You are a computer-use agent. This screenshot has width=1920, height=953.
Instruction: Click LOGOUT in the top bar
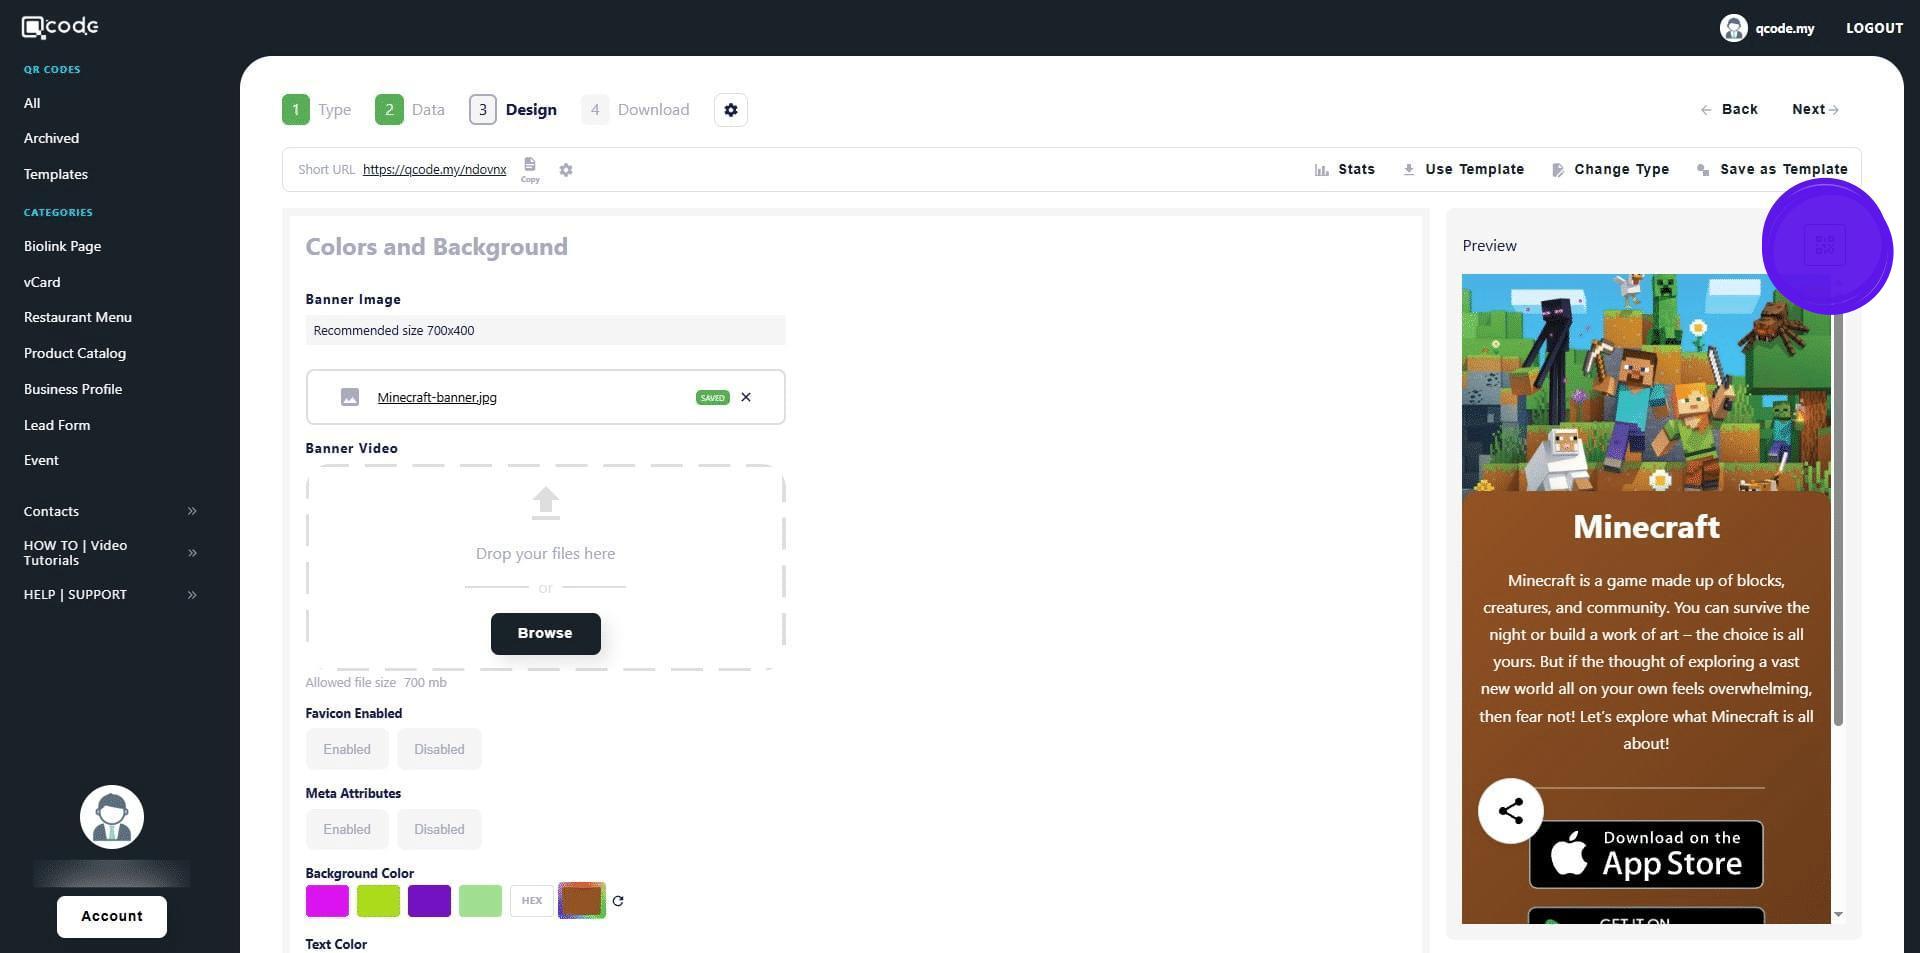1874,28
